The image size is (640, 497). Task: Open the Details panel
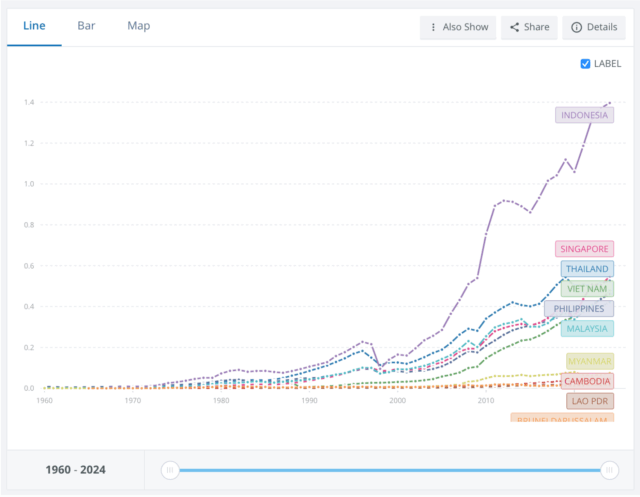pyautogui.click(x=594, y=27)
